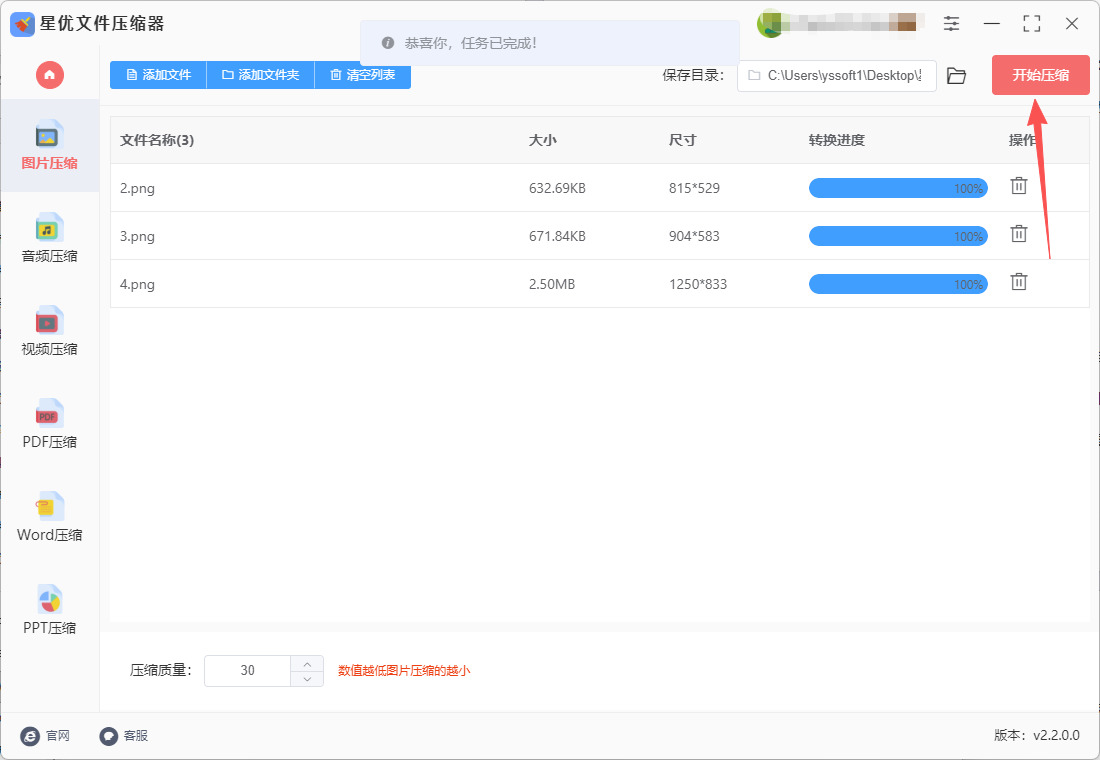The width and height of the screenshot is (1100, 760).
Task: Switch to 音频压缩 mode in sidebar
Action: click(x=48, y=237)
